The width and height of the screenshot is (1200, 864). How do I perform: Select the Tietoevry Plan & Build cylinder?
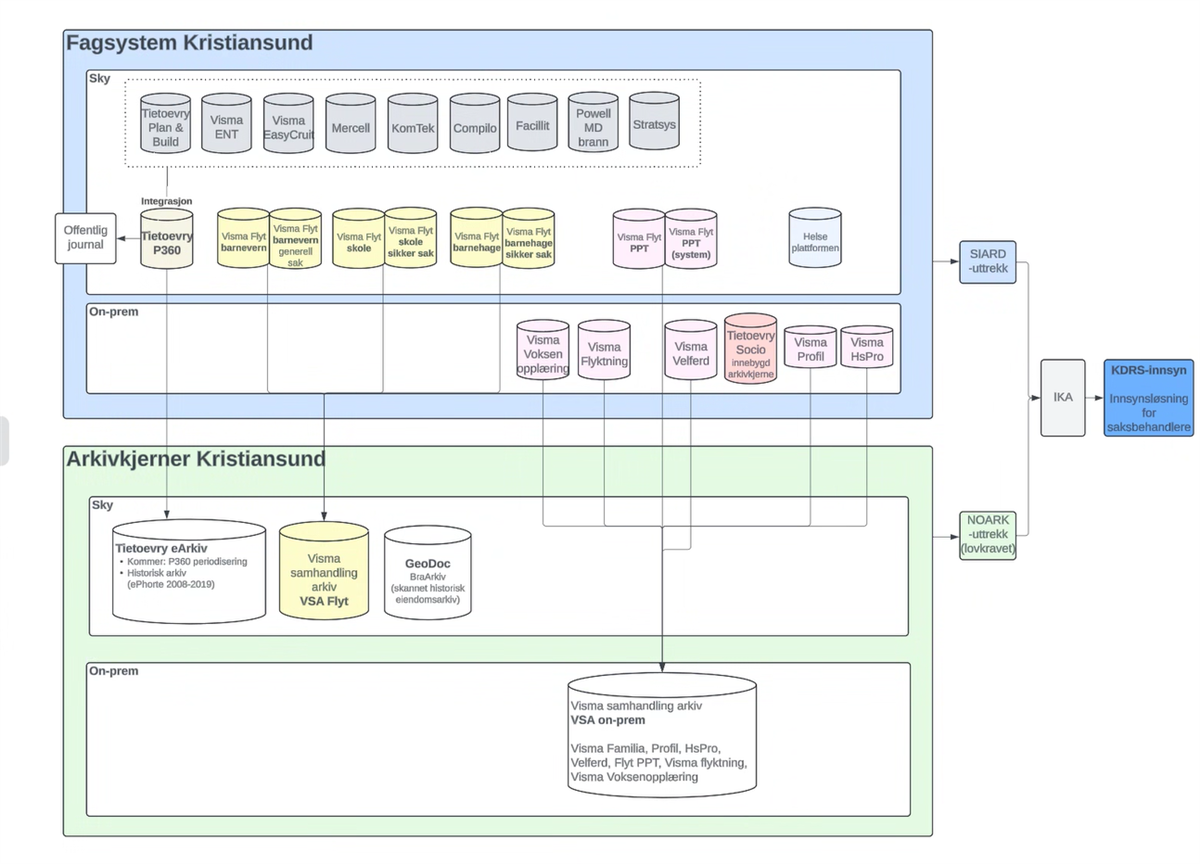pyautogui.click(x=166, y=124)
